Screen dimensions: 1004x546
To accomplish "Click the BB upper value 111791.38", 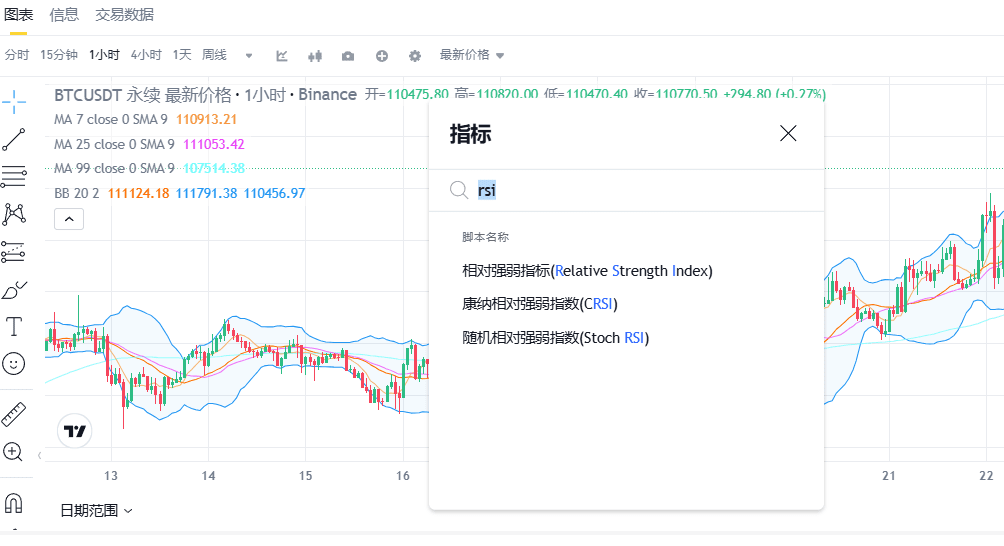I will 207,193.
